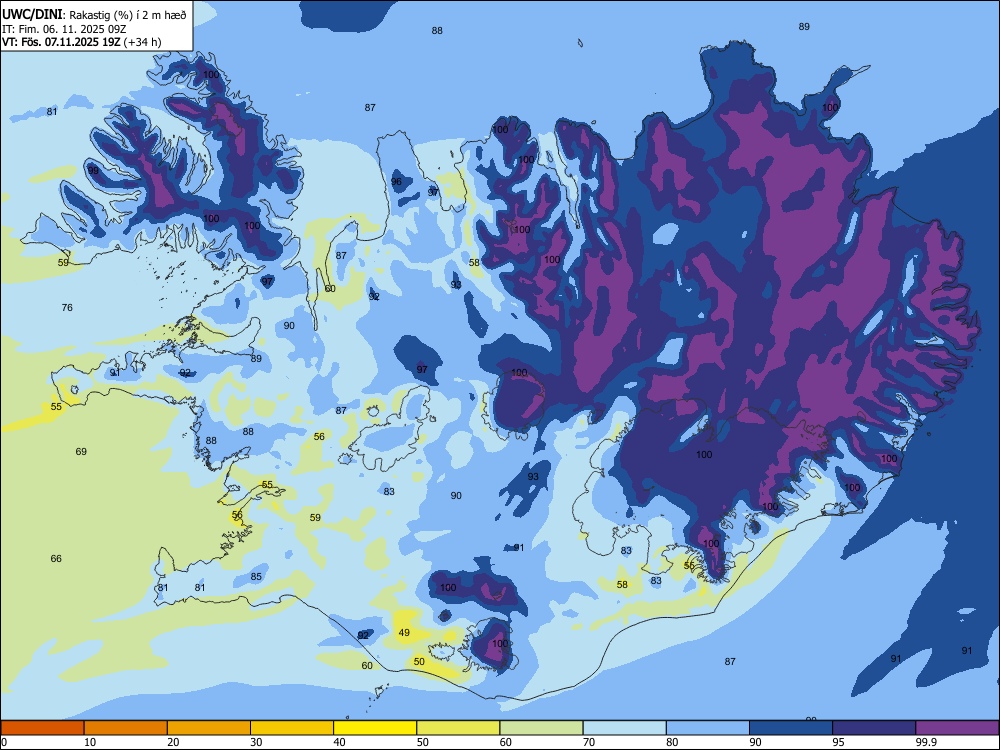Click the legend scale label 80
1000x750 pixels.
coord(672,742)
